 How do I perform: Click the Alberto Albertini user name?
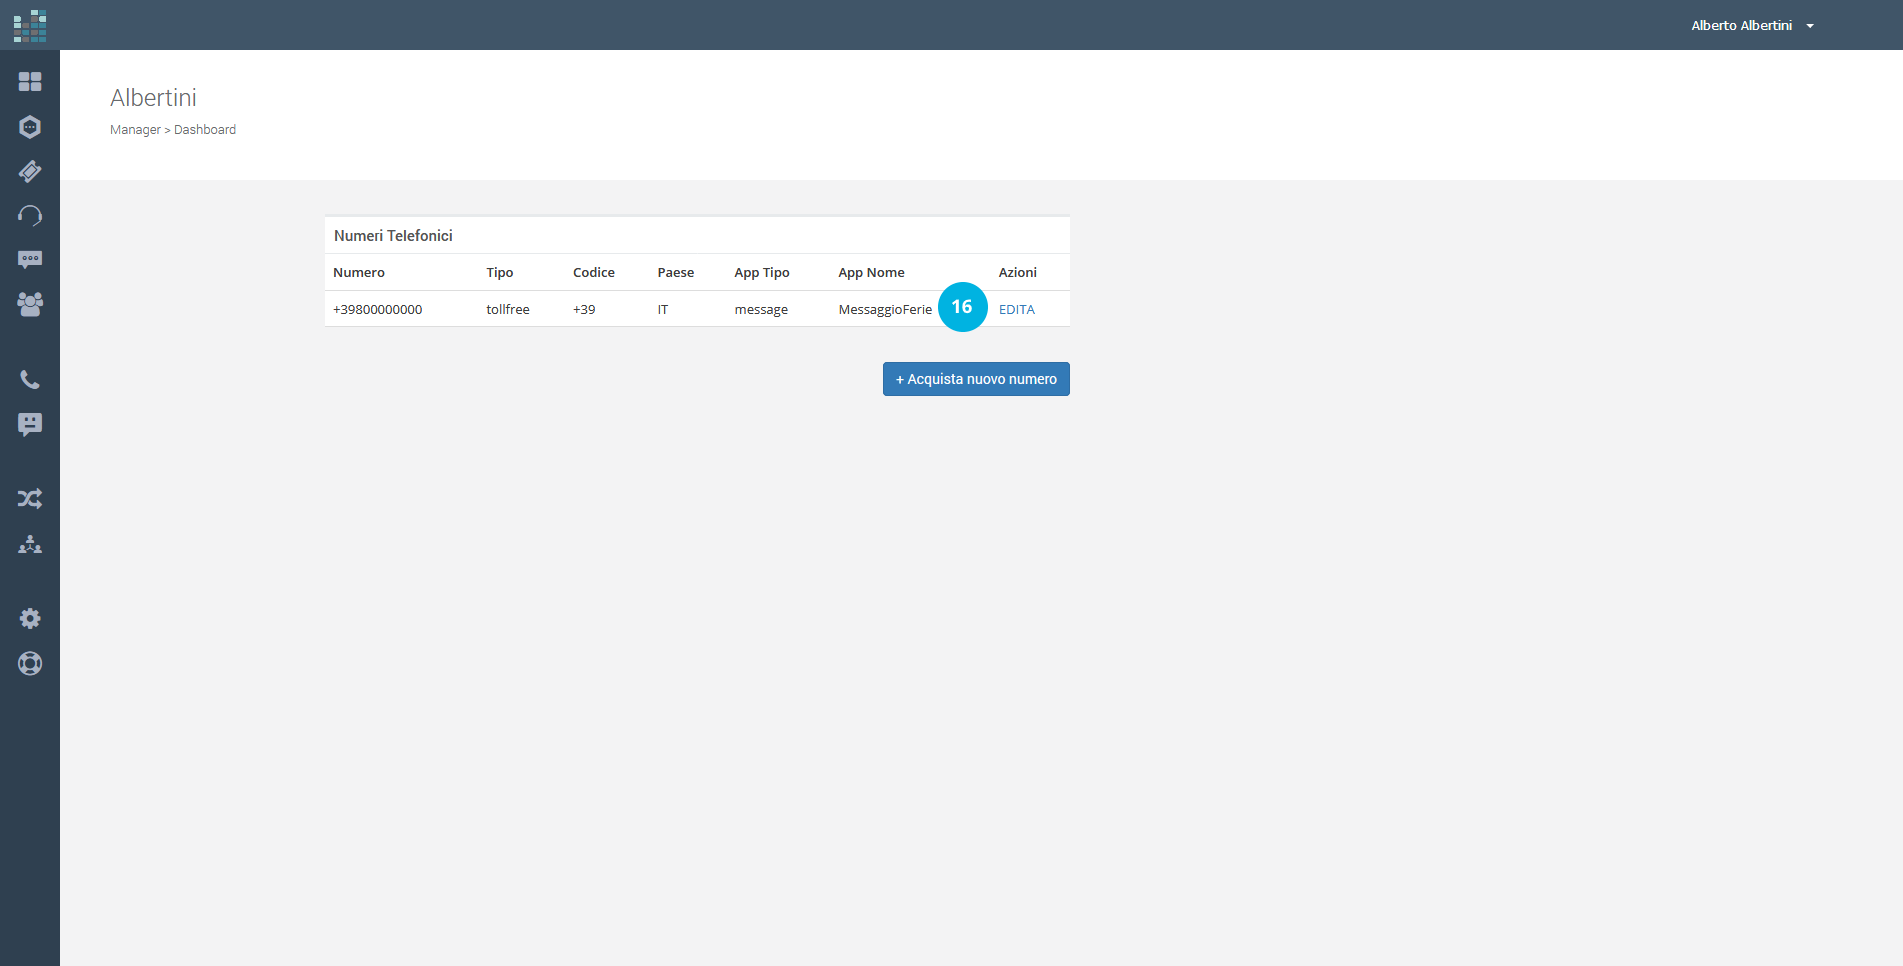pyautogui.click(x=1741, y=26)
